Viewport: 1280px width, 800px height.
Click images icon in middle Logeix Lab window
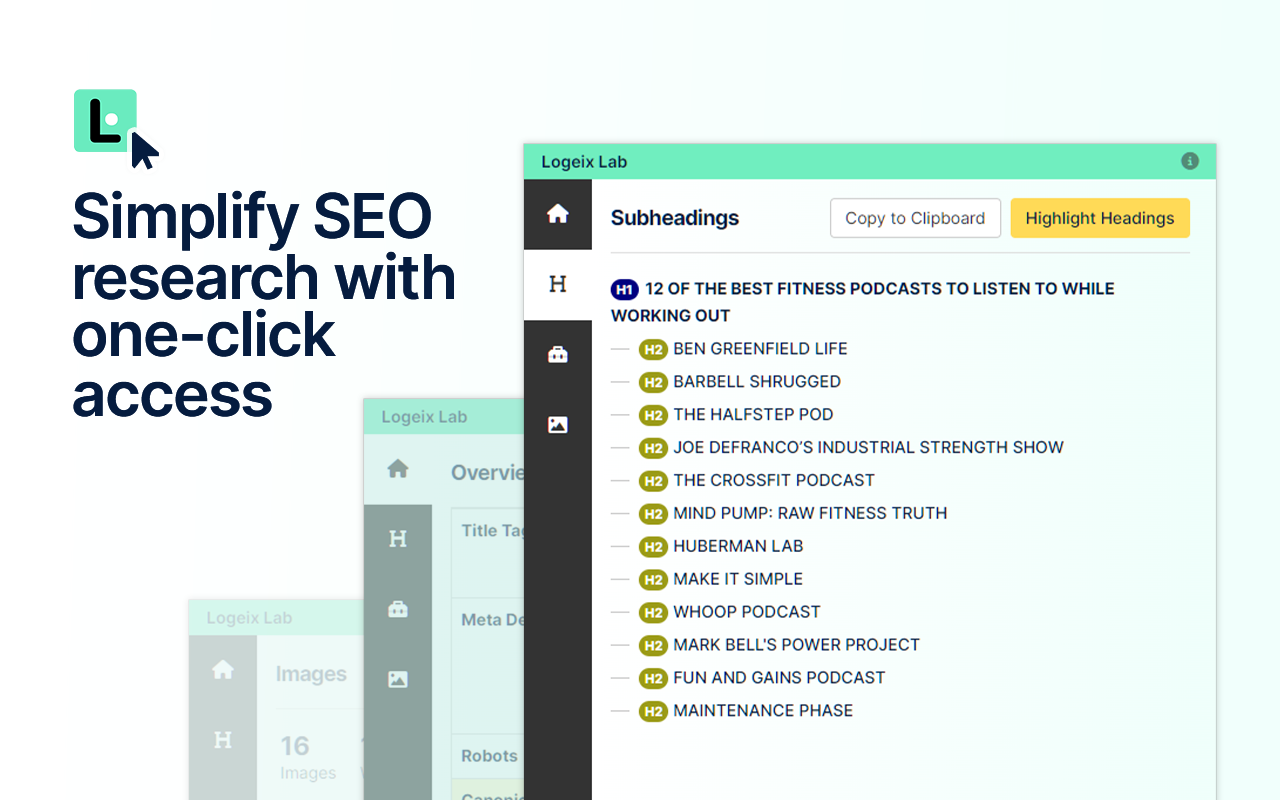[x=398, y=679]
